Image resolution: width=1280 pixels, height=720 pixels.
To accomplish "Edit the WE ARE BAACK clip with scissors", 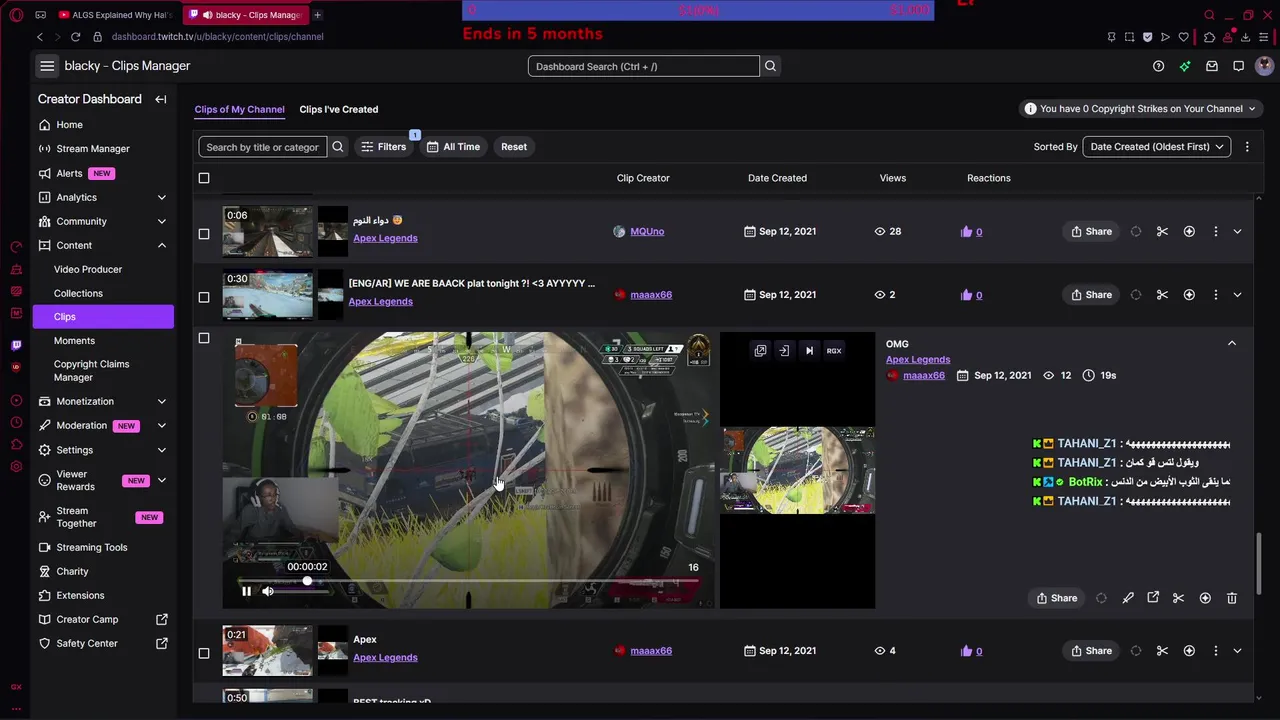I will point(1162,295).
